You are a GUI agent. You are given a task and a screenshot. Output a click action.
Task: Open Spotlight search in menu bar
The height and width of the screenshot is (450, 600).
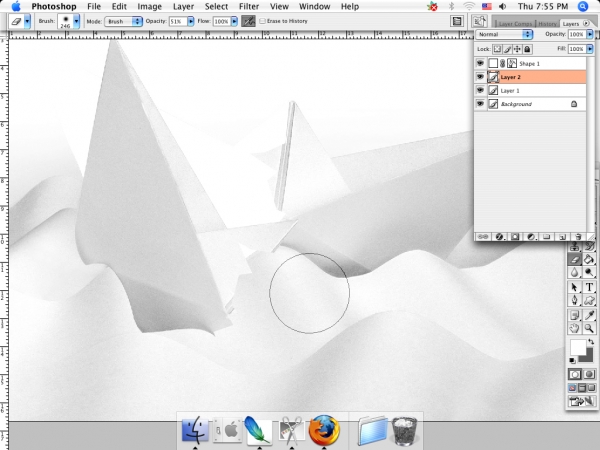582,6
